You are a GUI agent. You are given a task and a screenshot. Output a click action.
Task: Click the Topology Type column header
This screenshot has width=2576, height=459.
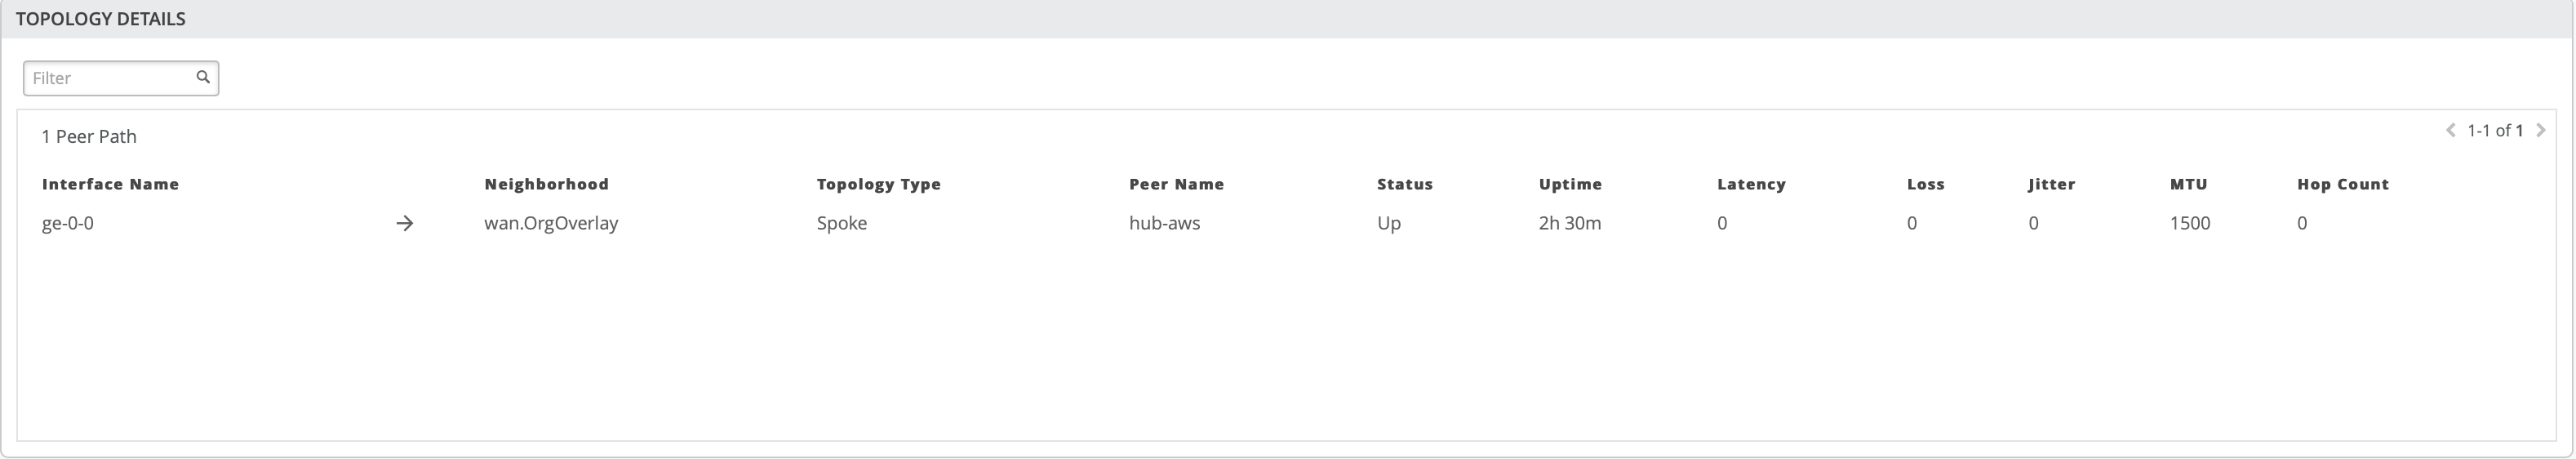coord(878,184)
